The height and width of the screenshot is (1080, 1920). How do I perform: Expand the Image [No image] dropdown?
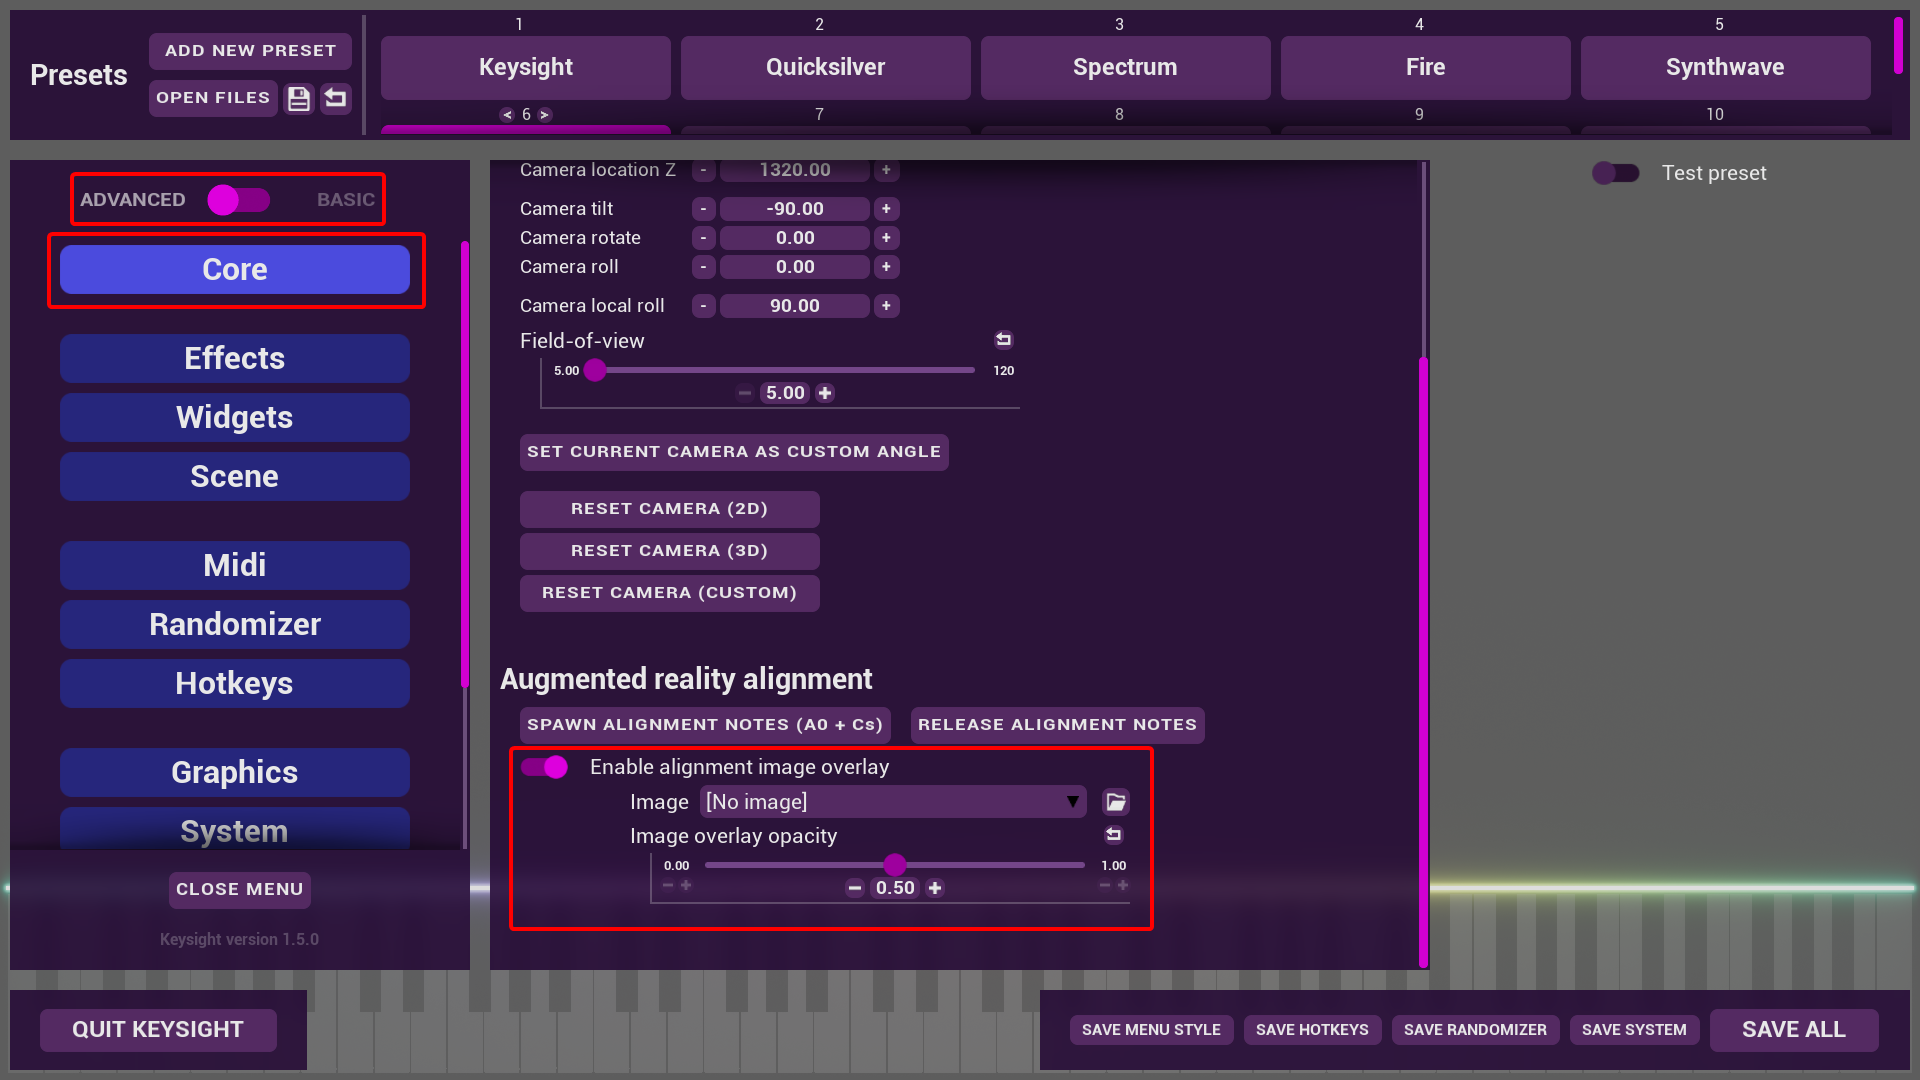tap(892, 802)
